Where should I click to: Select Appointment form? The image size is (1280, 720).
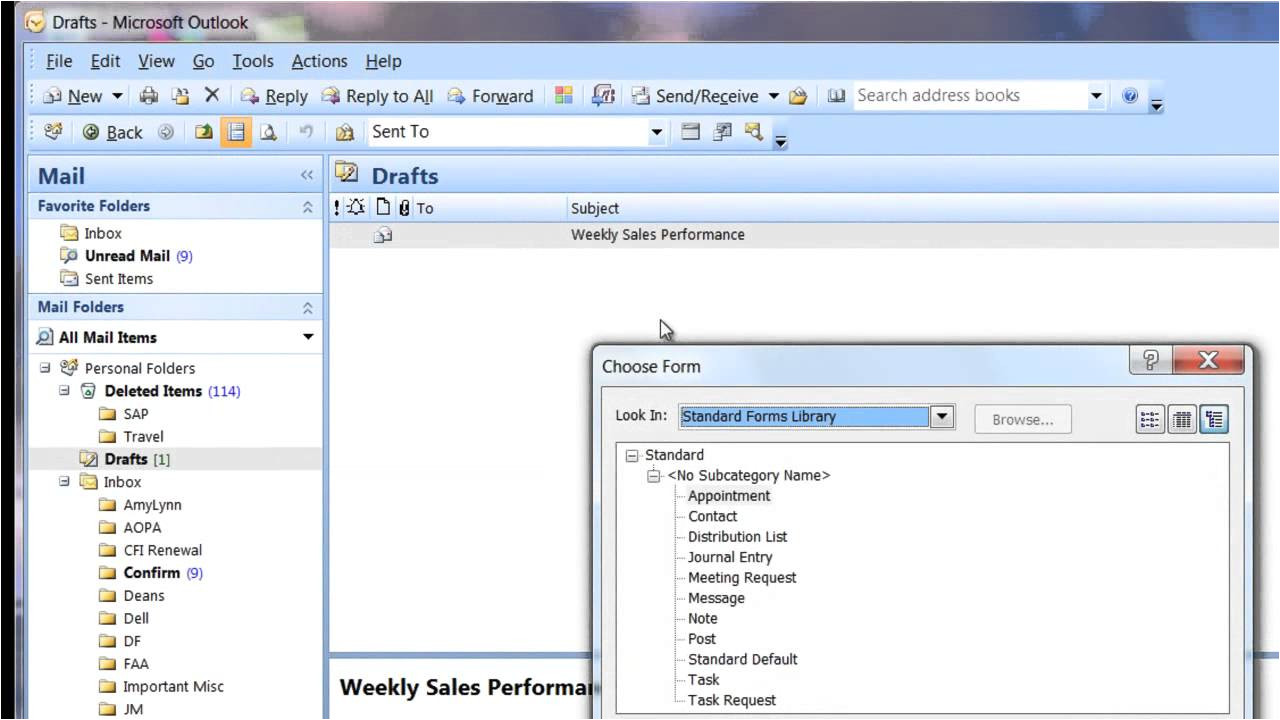[729, 496]
